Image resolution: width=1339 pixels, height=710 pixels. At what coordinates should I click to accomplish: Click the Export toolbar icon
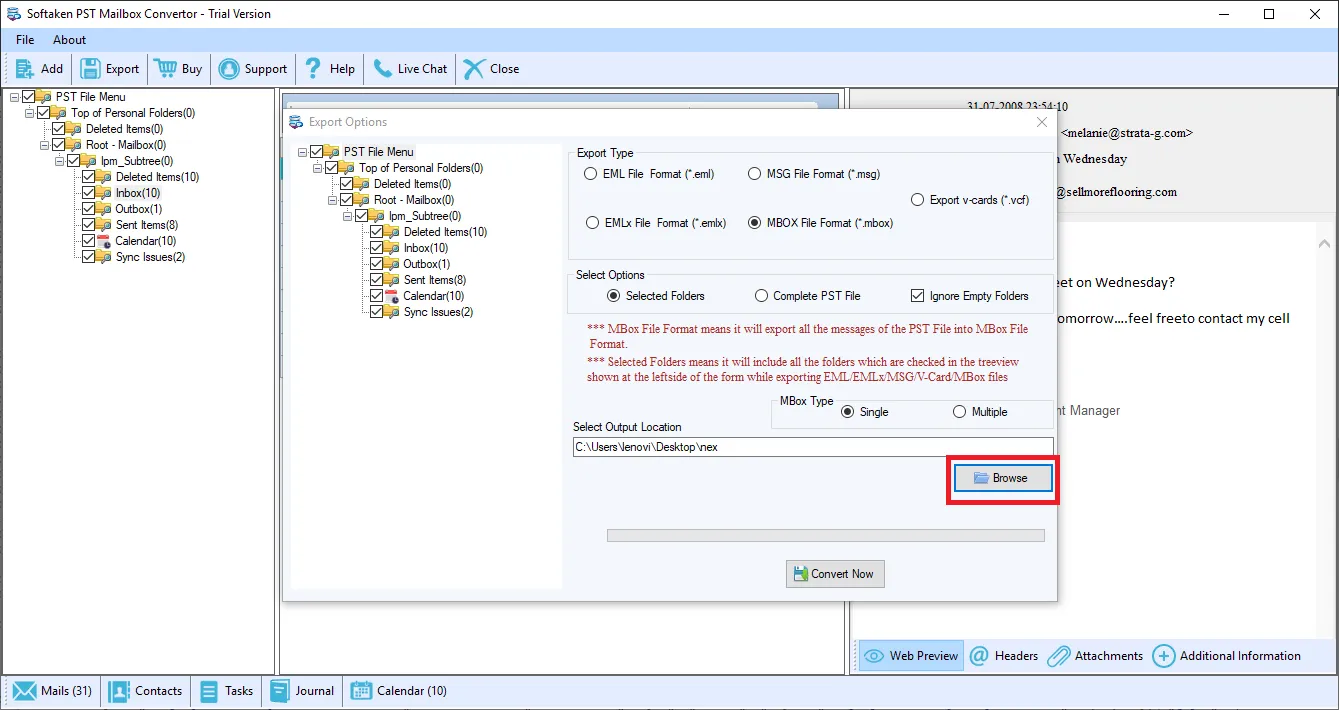[90, 69]
